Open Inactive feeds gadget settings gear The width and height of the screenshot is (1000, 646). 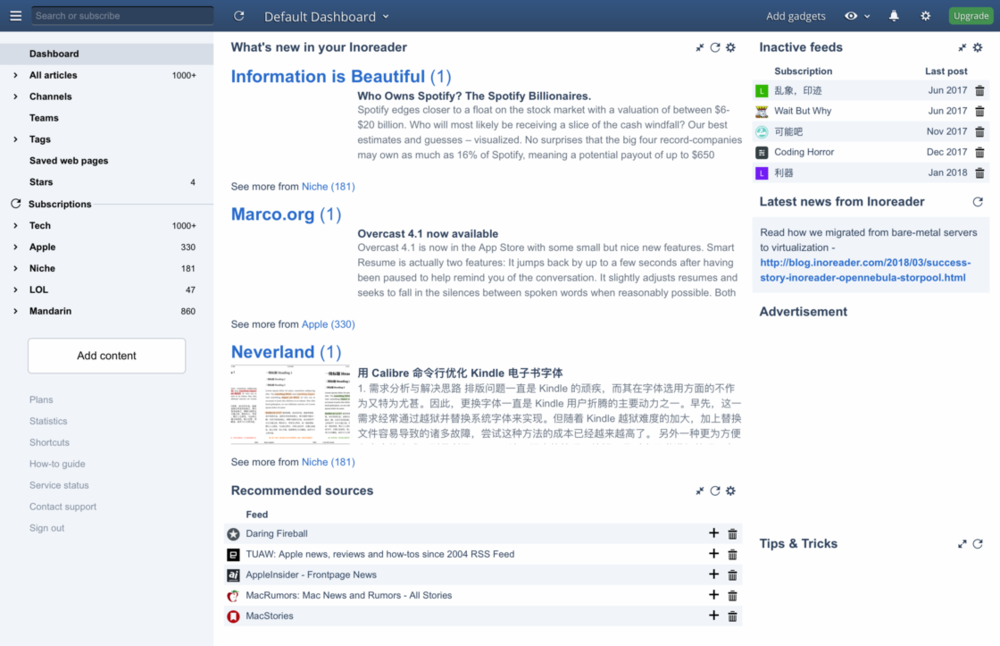point(978,47)
